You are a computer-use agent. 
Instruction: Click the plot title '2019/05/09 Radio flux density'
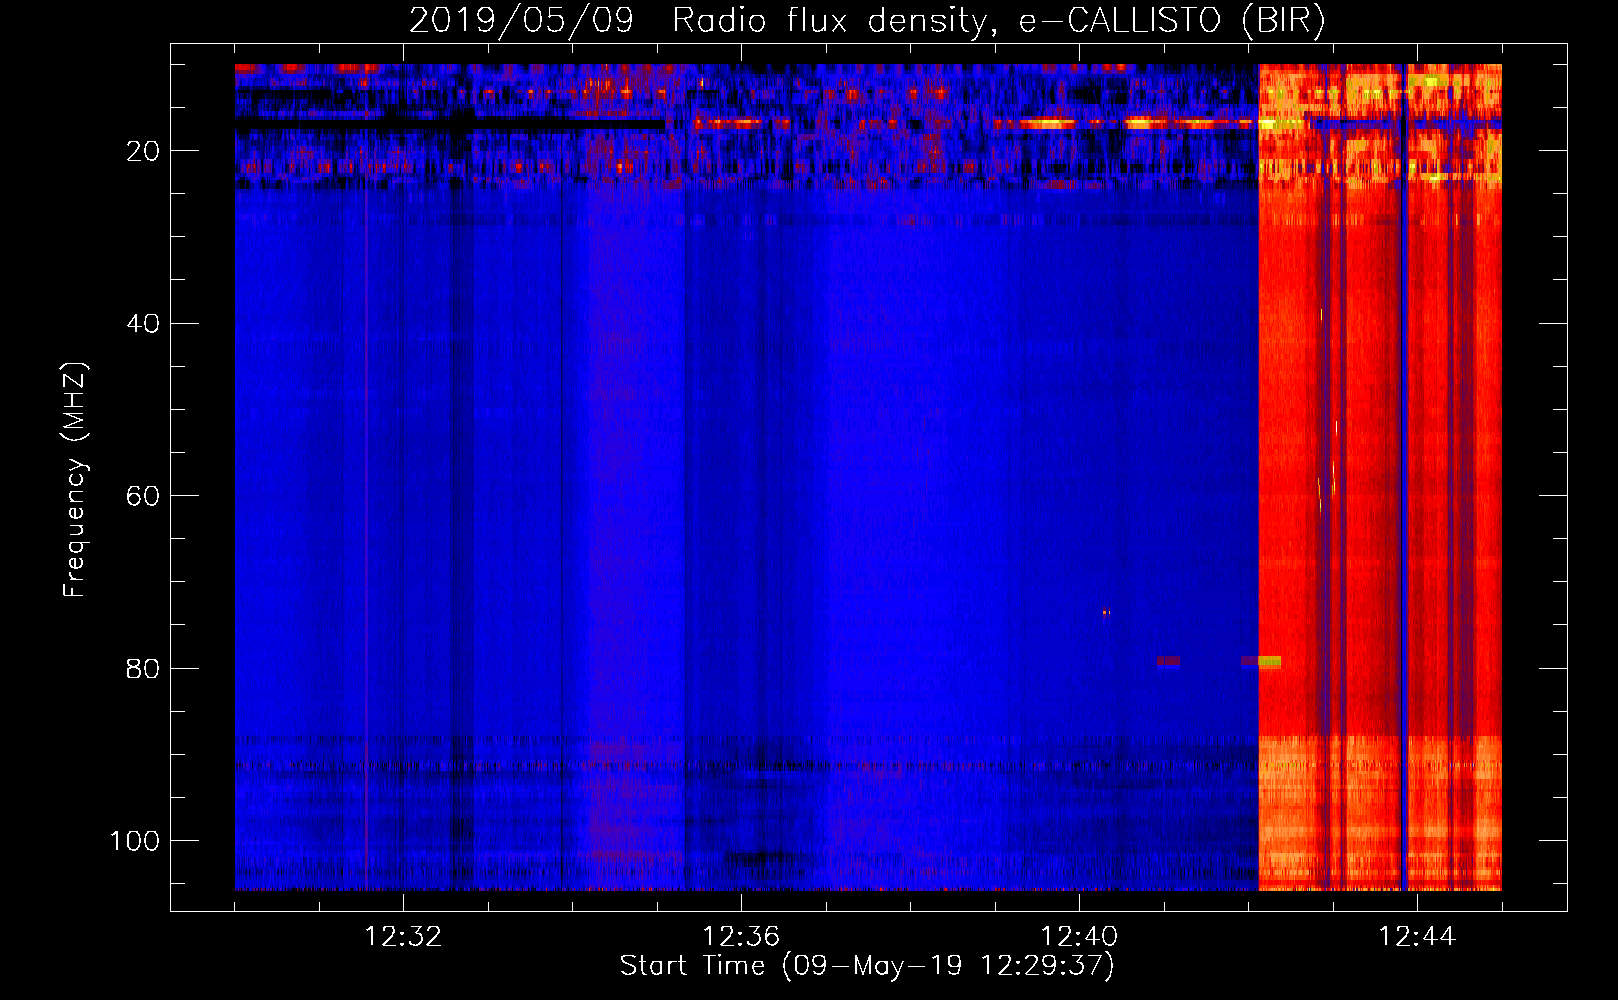click(x=697, y=21)
